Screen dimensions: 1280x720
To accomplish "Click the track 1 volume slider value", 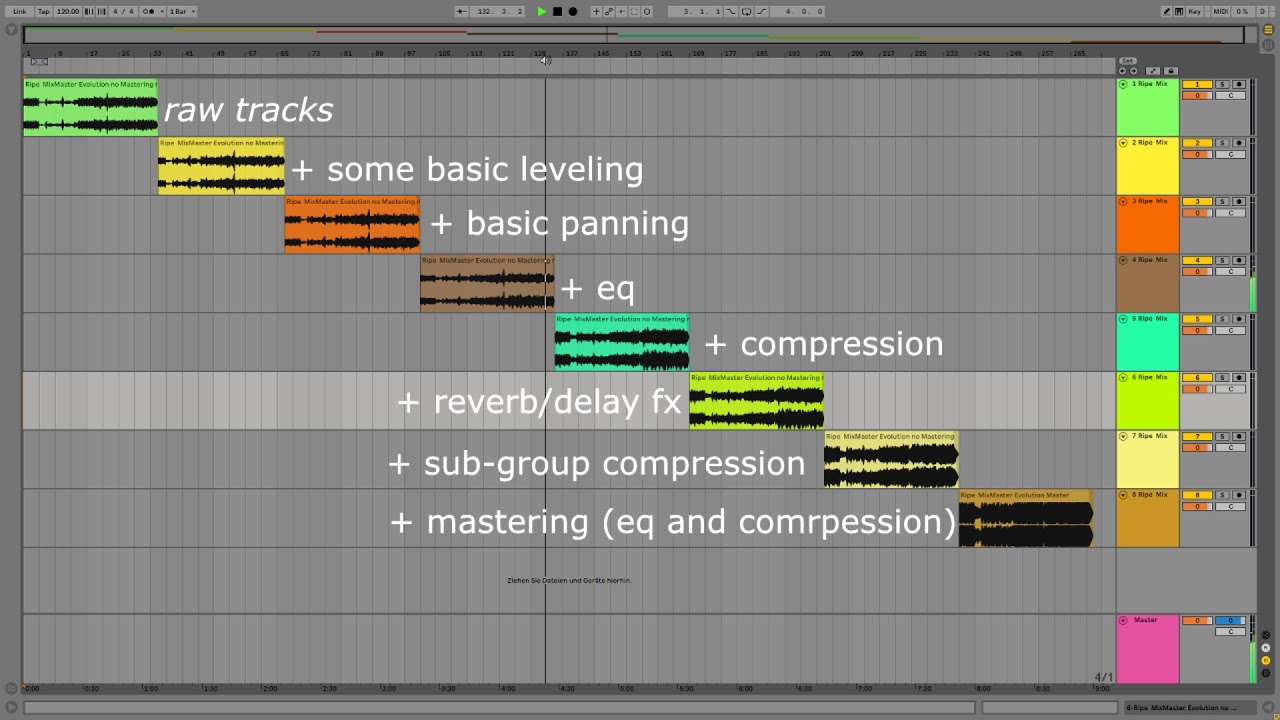I will pyautogui.click(x=1197, y=95).
